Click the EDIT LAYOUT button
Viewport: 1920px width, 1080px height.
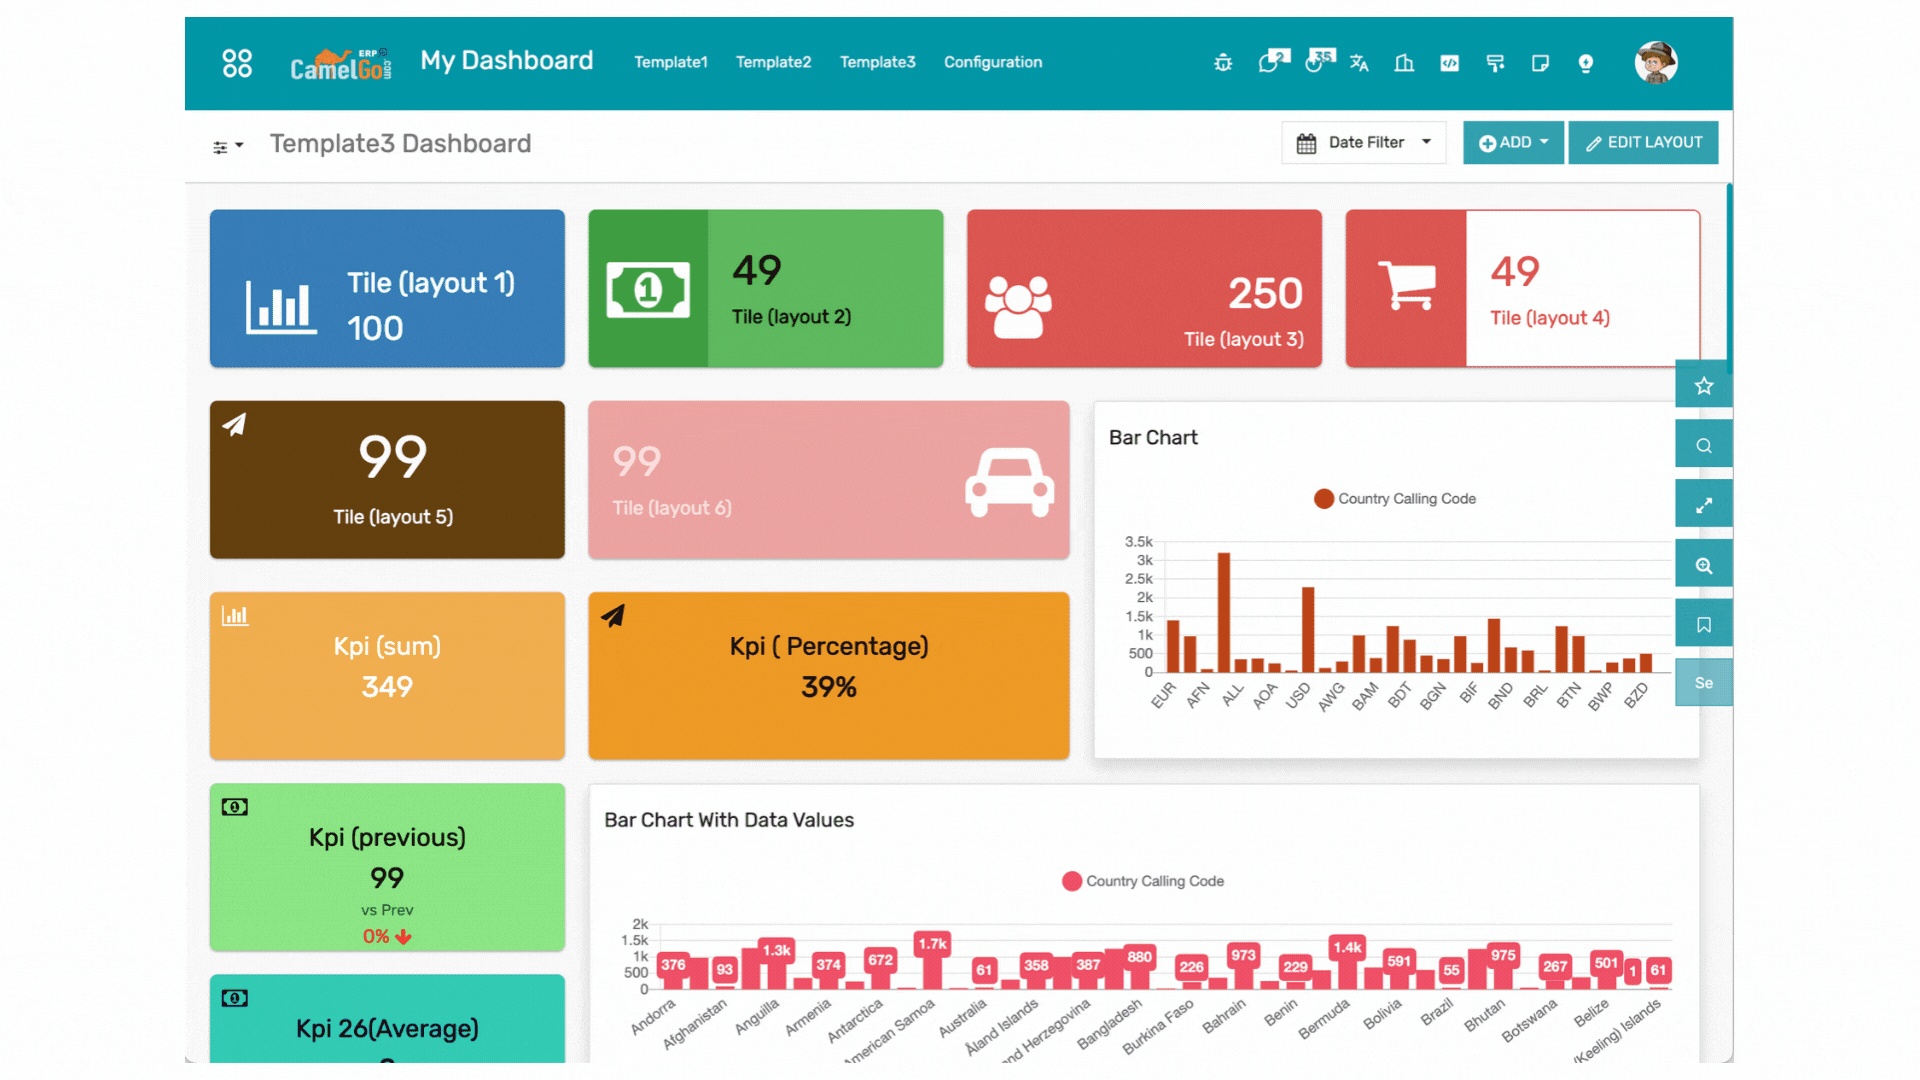click(1643, 142)
